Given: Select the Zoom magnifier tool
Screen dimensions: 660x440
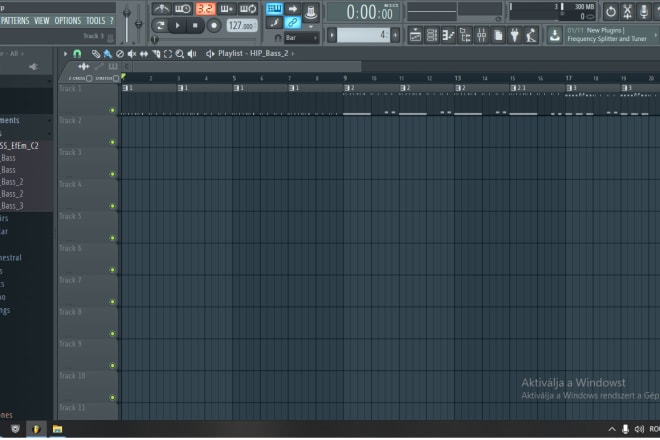Looking at the screenshot, I should (x=180, y=54).
